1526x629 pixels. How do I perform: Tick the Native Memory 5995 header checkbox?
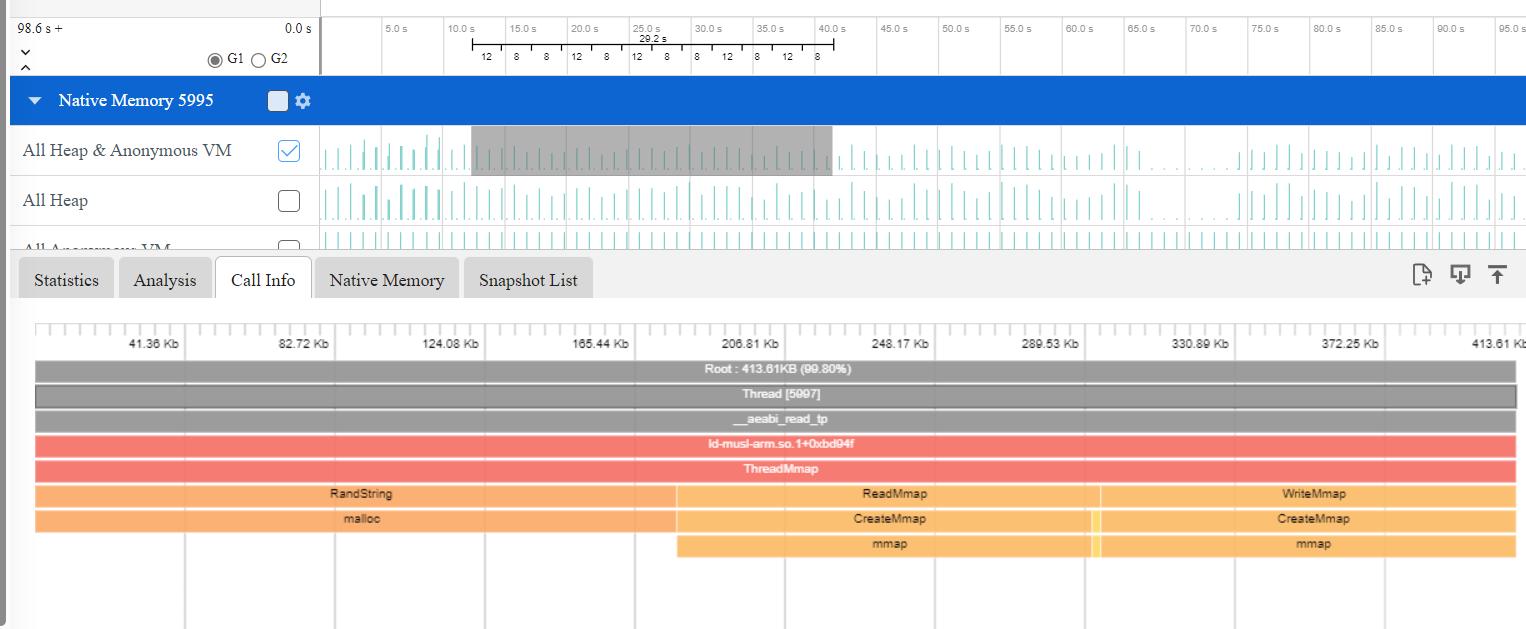pyautogui.click(x=278, y=101)
